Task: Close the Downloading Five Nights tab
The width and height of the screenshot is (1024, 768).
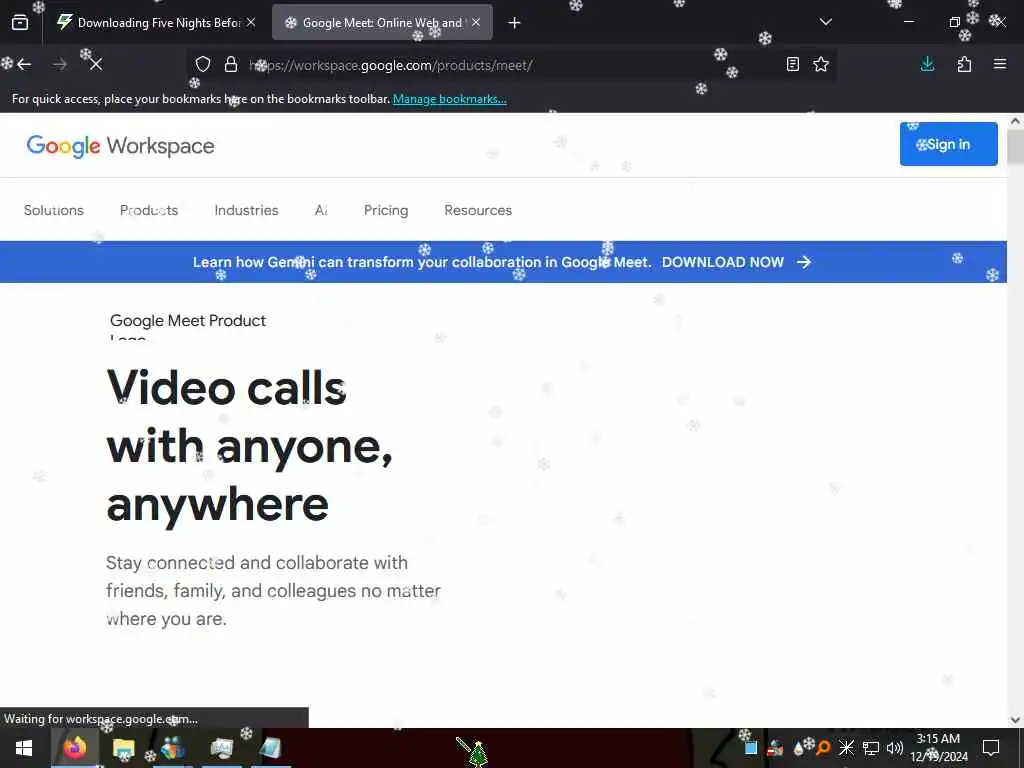Action: [251, 22]
